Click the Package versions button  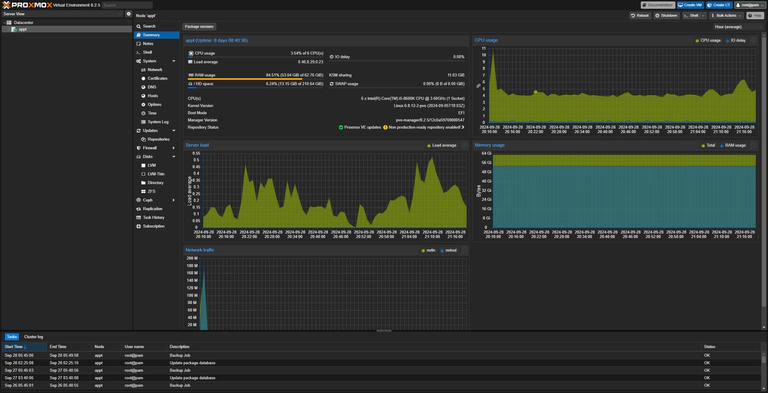pyautogui.click(x=199, y=26)
